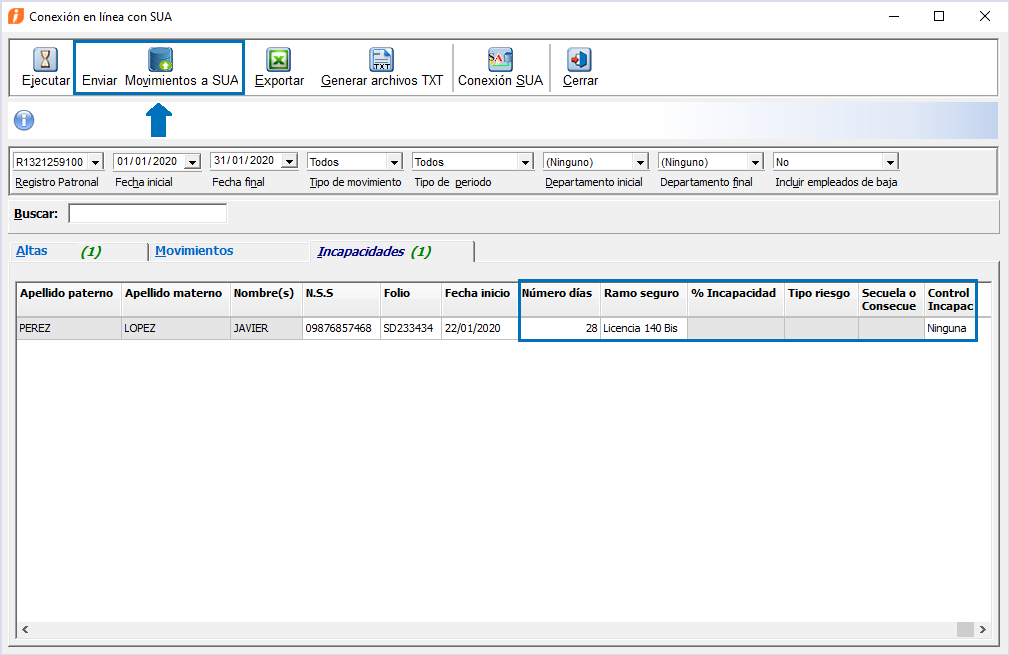Click the Generar archivos TXT icon

click(x=381, y=60)
